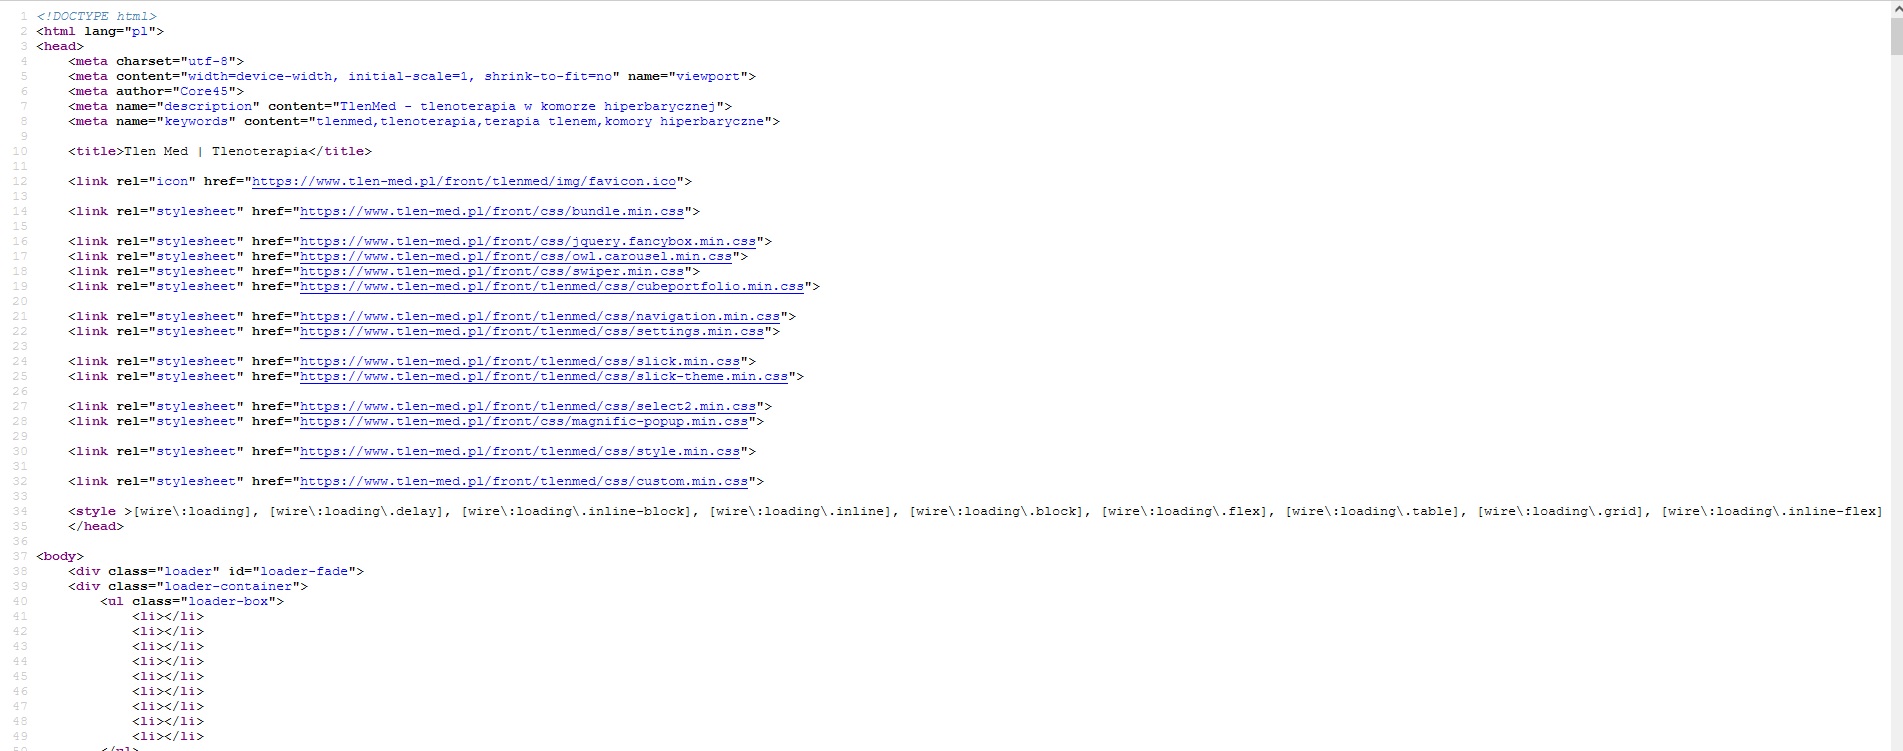This screenshot has height=751, width=1903.
Task: Click the viewport meta content value
Action: tap(400, 77)
